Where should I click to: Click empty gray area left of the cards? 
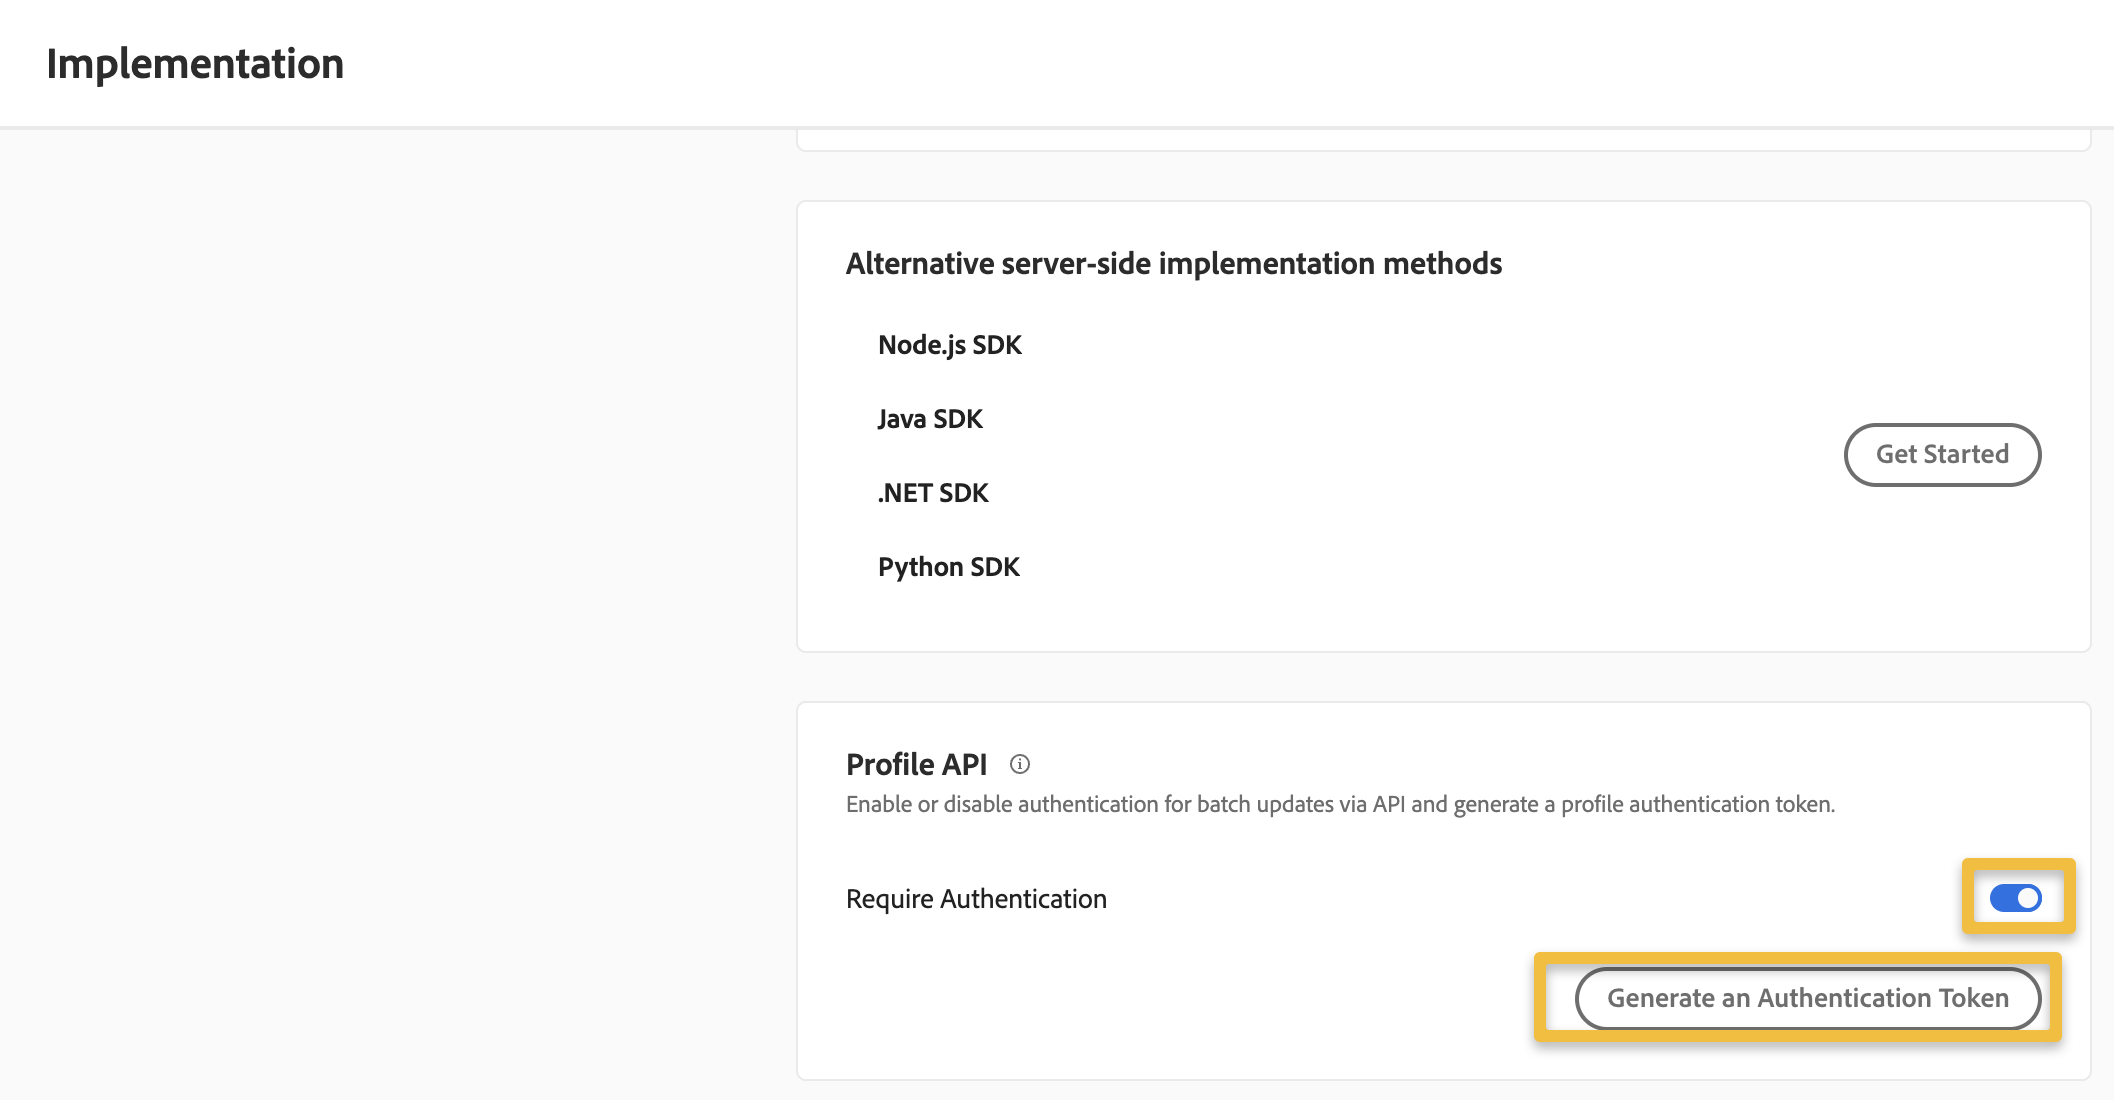coord(400,600)
